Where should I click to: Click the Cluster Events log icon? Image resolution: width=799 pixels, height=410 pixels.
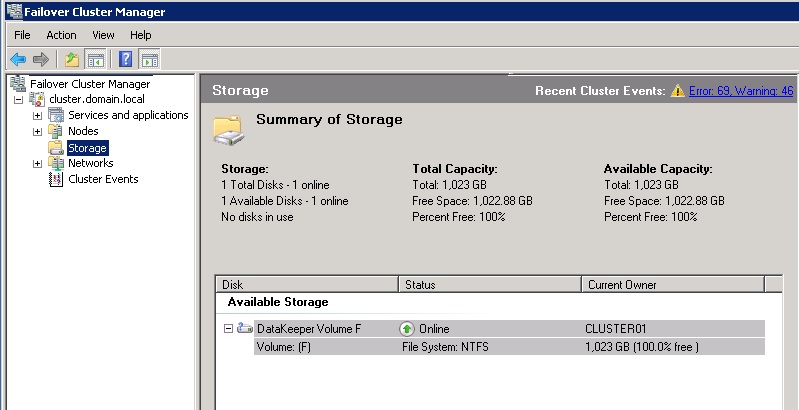click(56, 179)
